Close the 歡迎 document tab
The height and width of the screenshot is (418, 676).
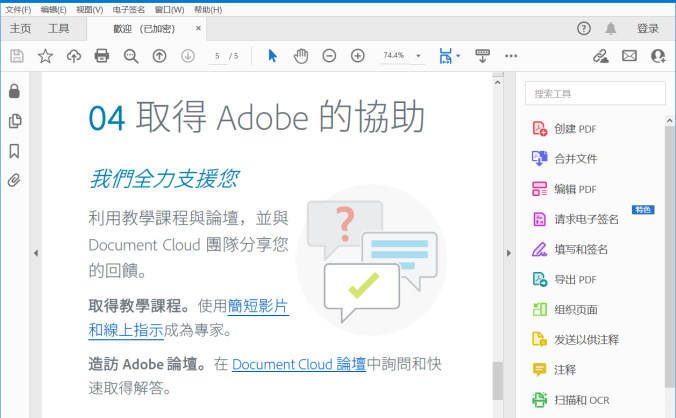tap(198, 28)
